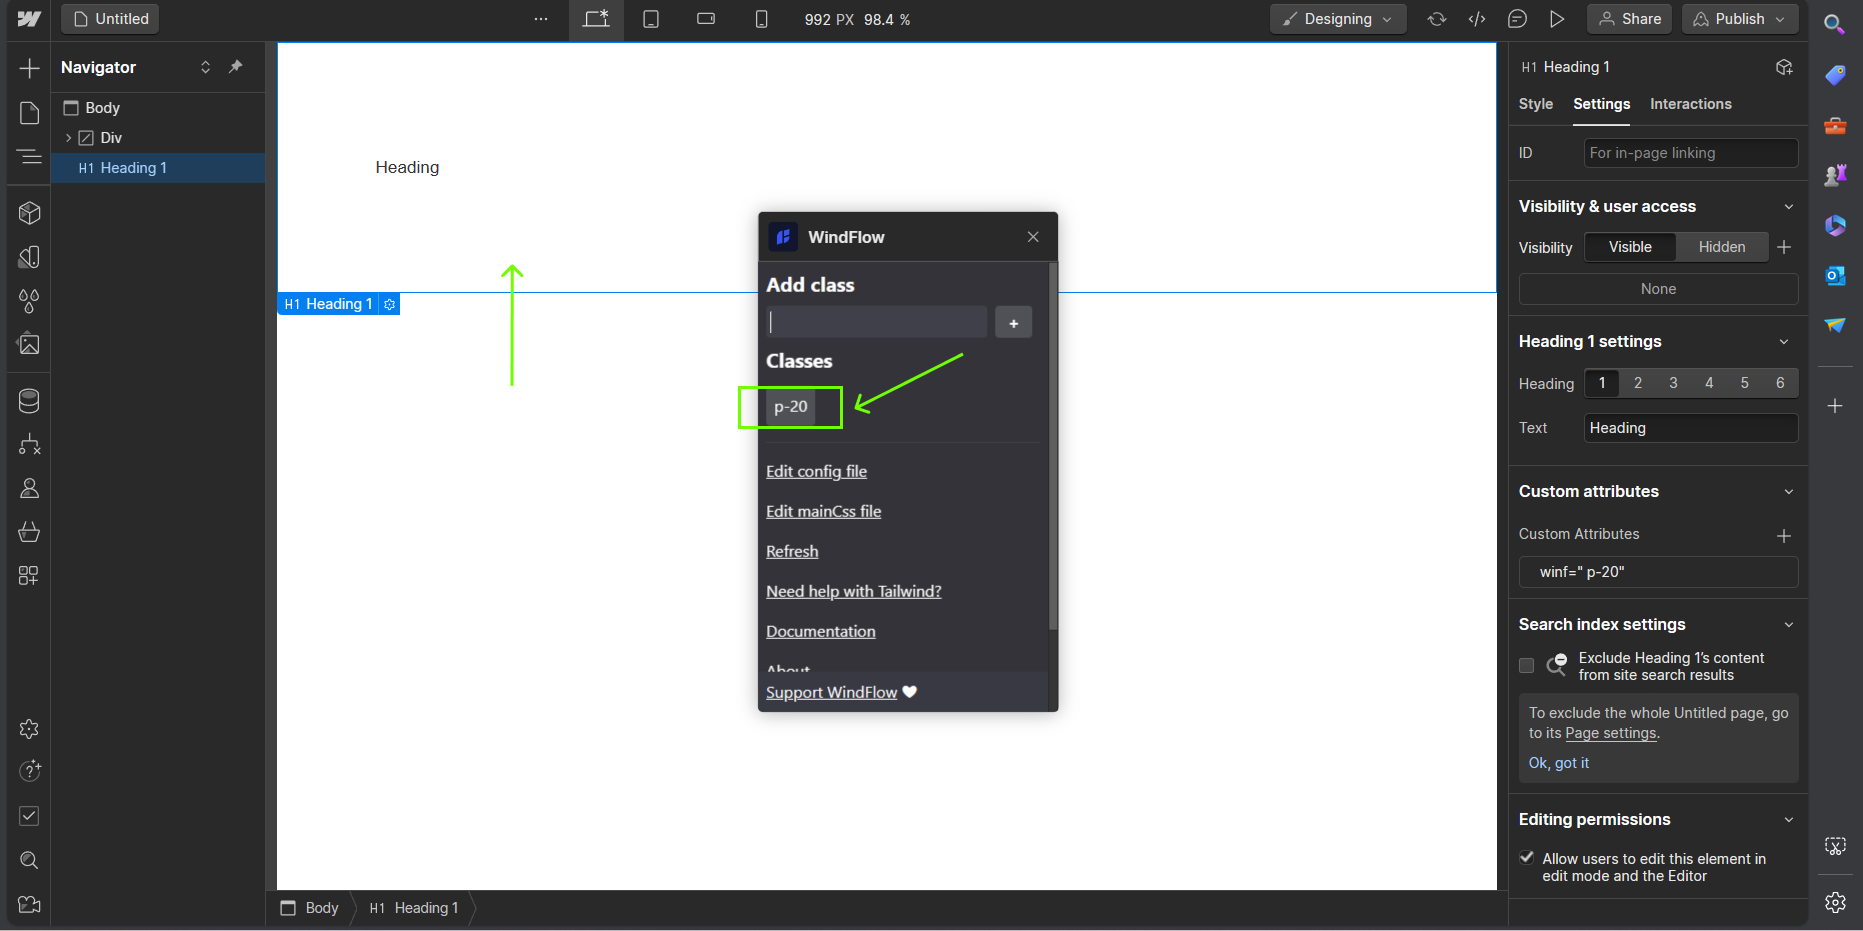Viewport: 1863px width, 931px height.
Task: Open the Components cube icon
Action: [x=29, y=213]
